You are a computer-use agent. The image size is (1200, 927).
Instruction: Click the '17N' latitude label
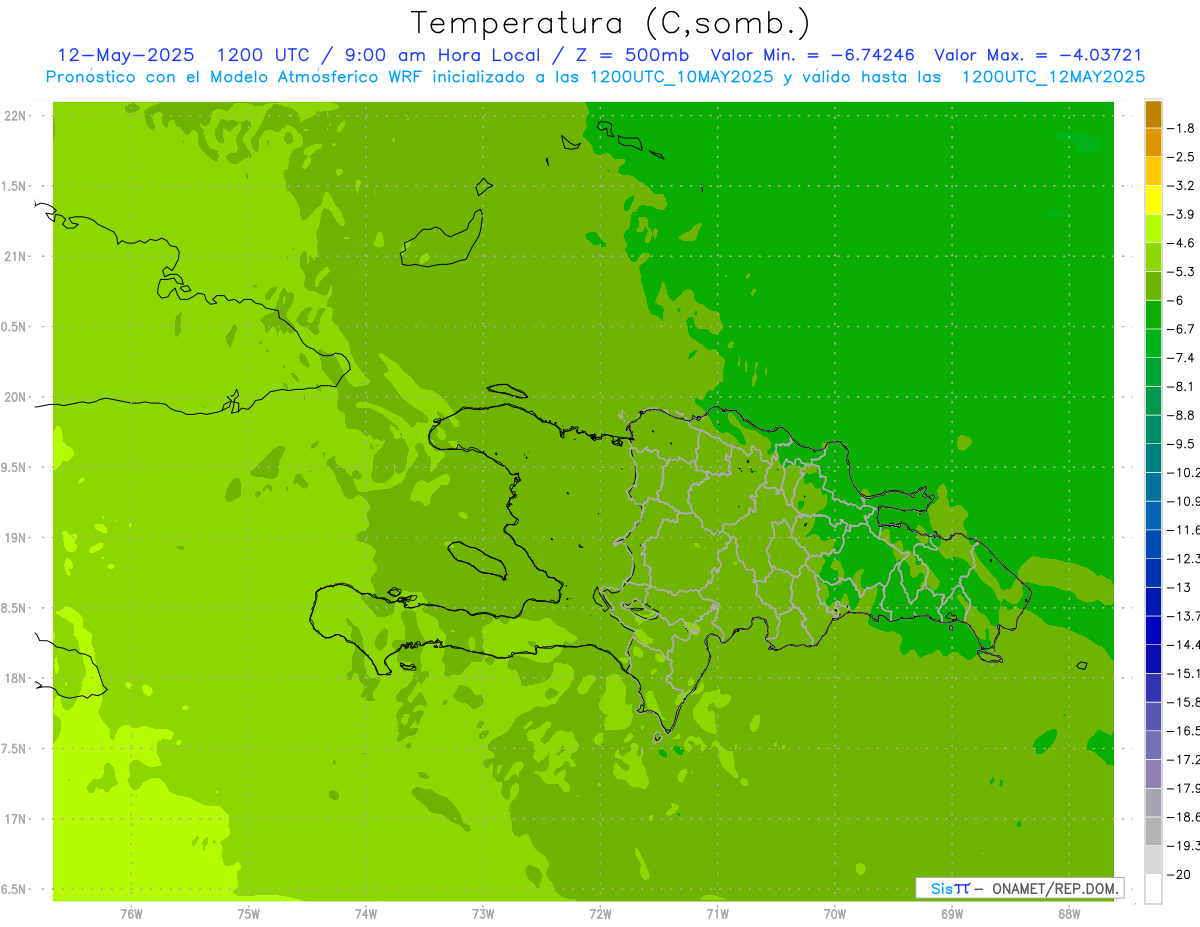pyautogui.click(x=16, y=819)
